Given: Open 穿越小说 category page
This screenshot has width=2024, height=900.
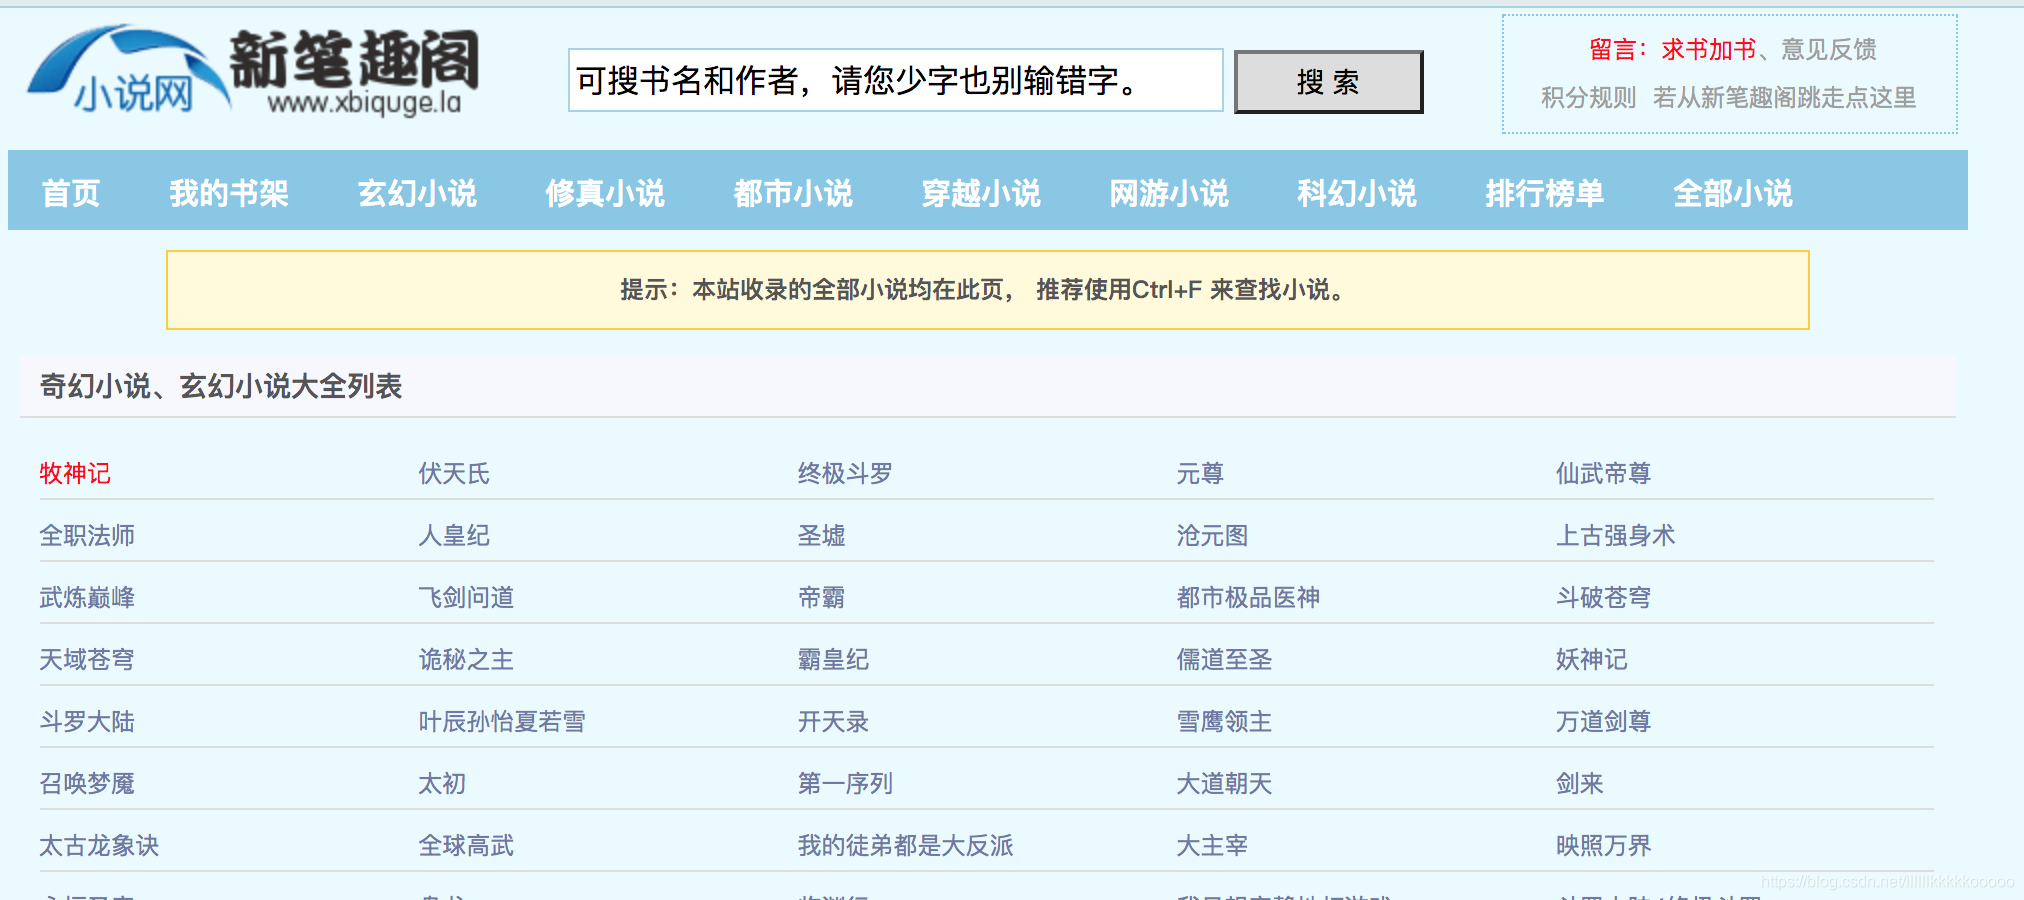Looking at the screenshot, I should coord(981,192).
